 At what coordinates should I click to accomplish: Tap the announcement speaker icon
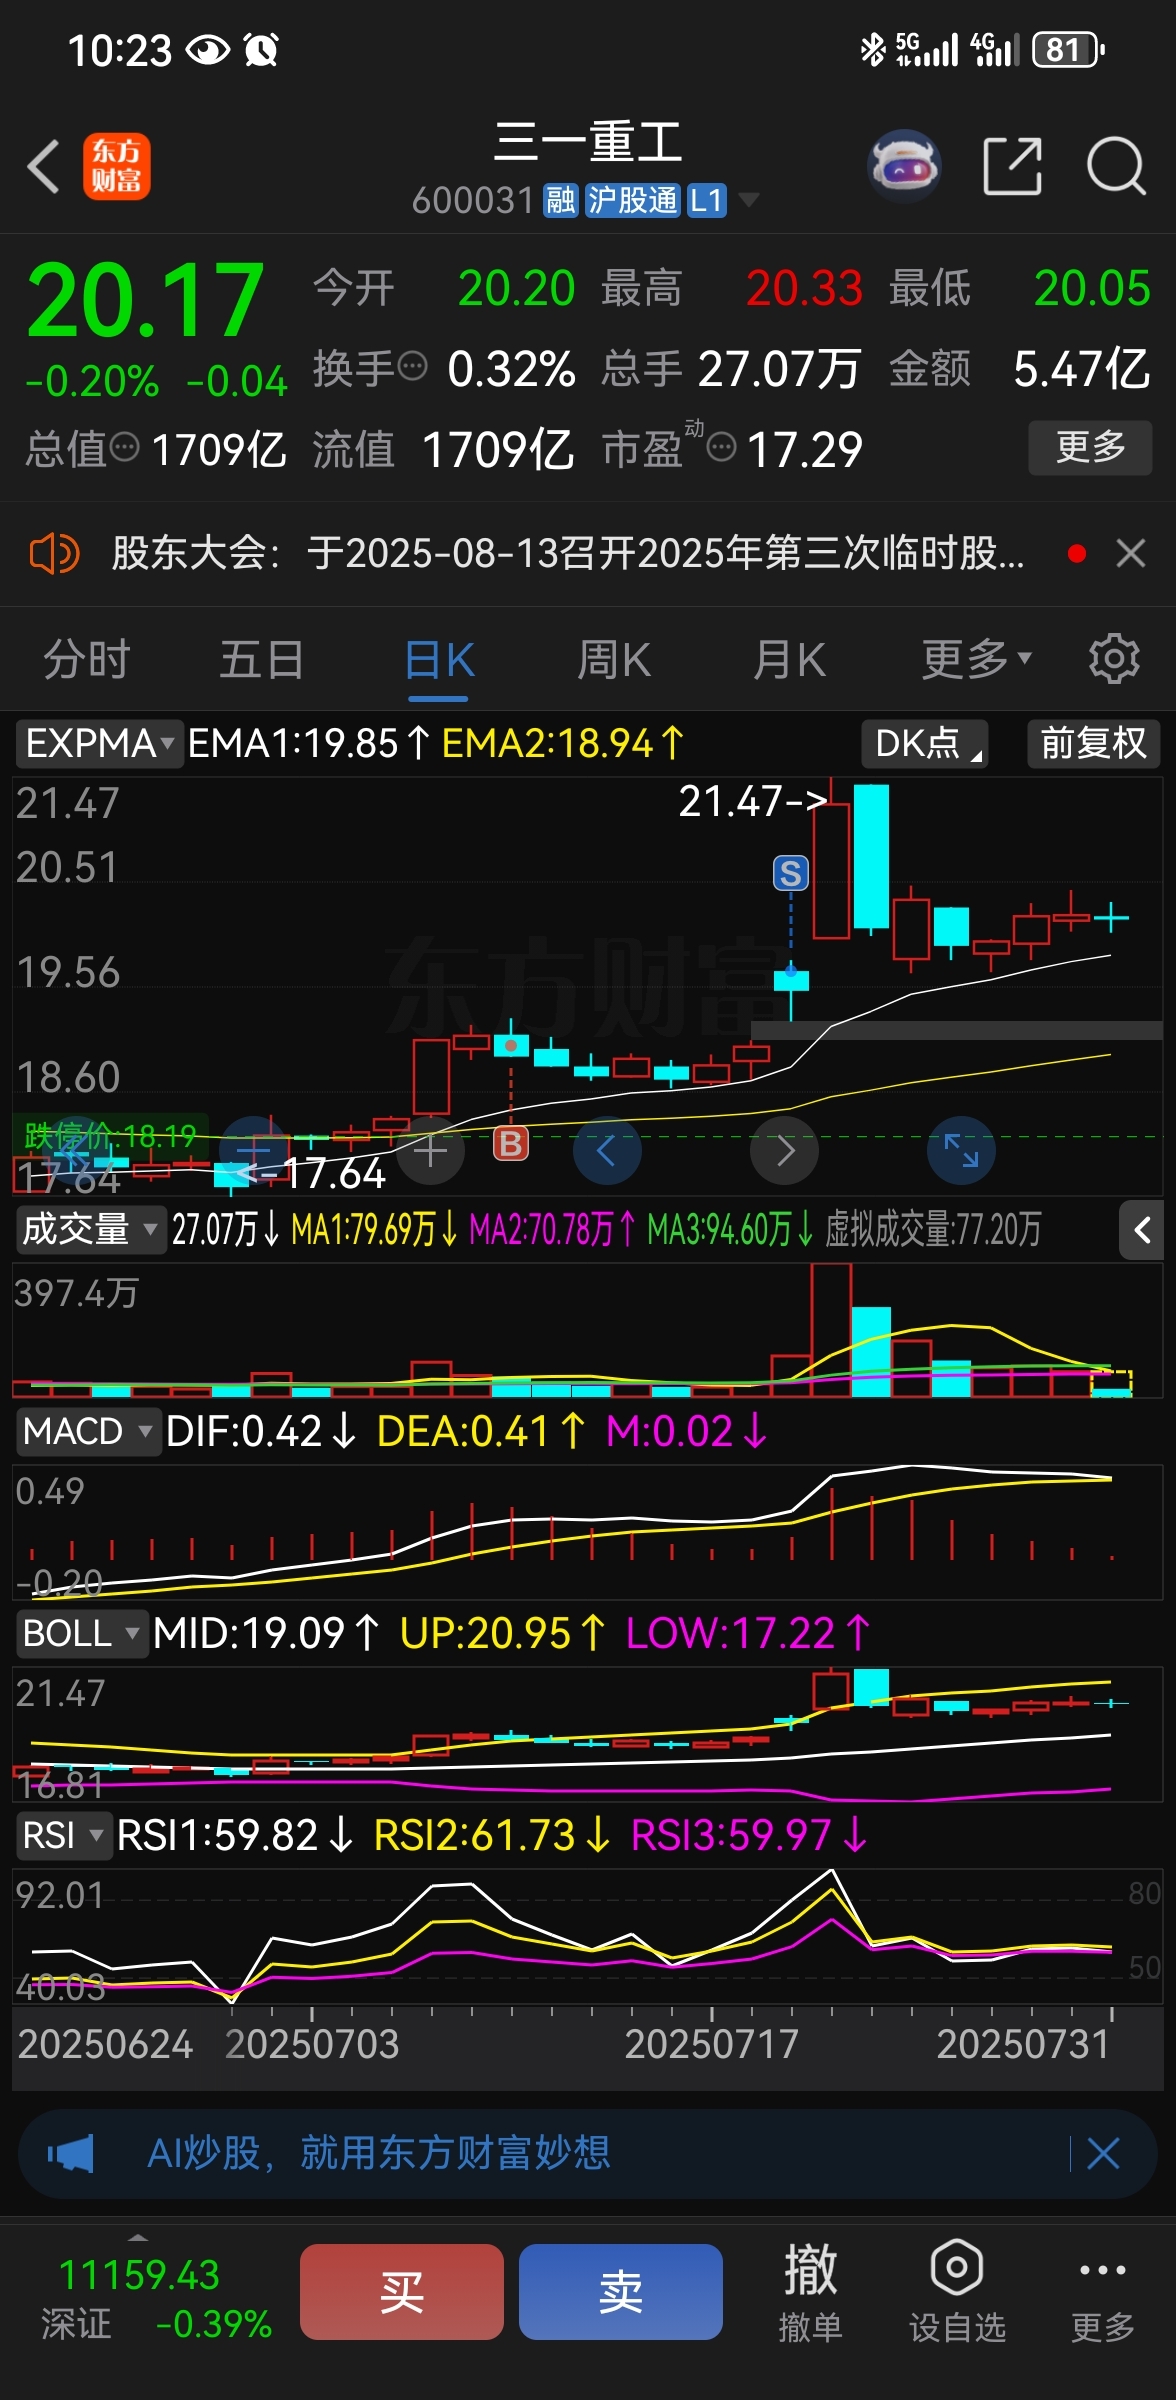[x=54, y=553]
